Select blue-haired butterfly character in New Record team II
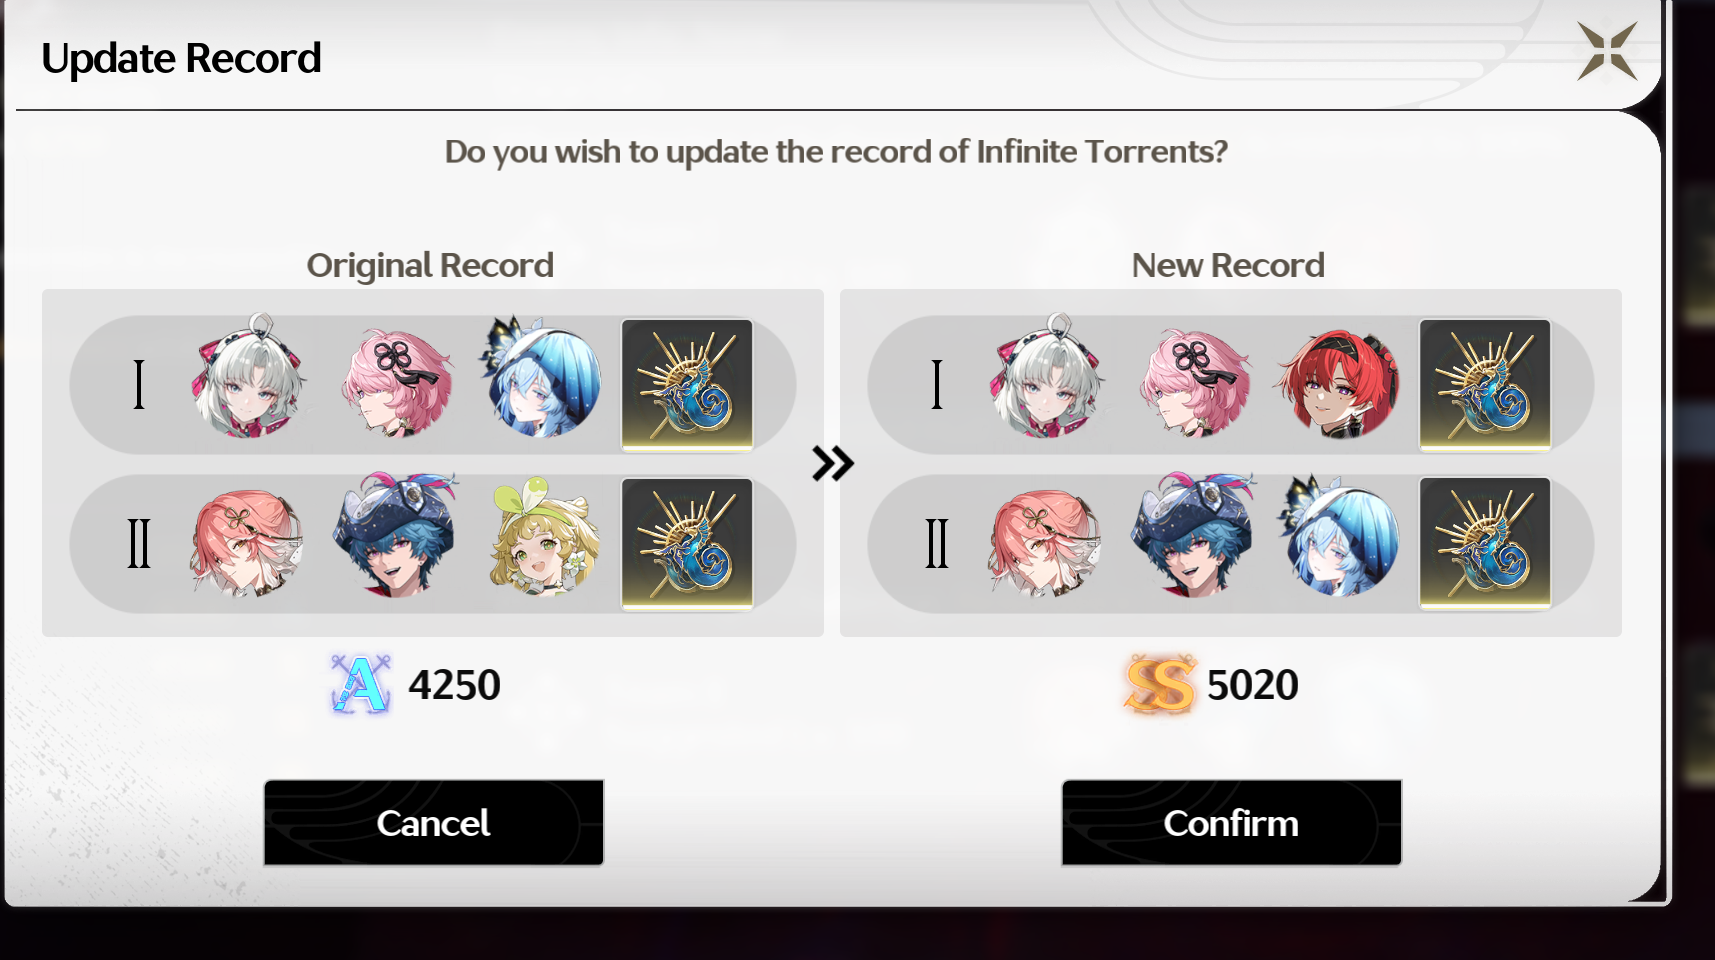This screenshot has height=960, width=1715. coord(1339,536)
